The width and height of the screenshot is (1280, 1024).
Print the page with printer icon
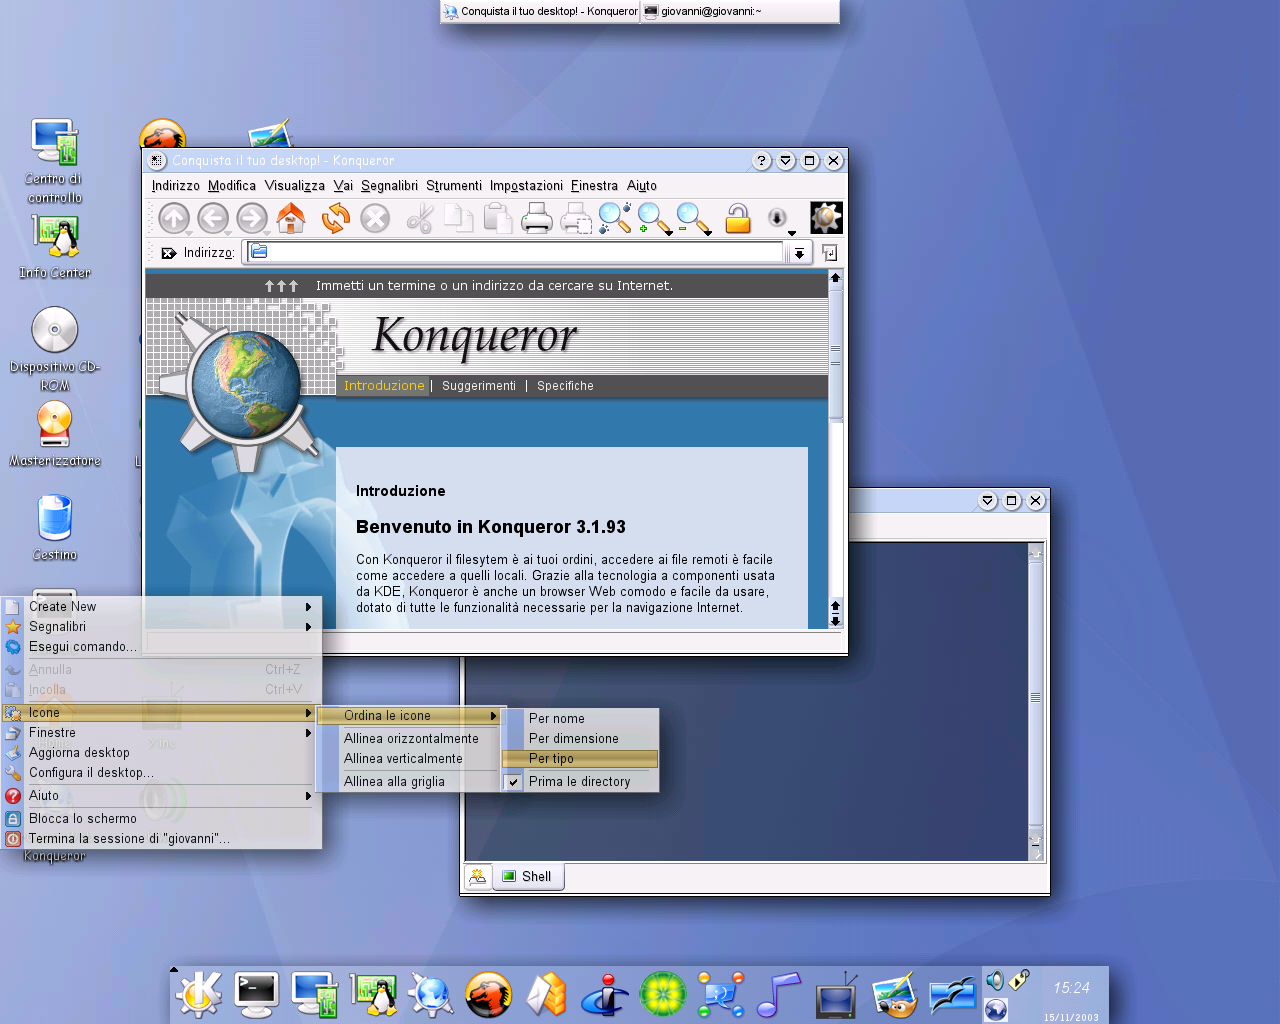tap(537, 218)
